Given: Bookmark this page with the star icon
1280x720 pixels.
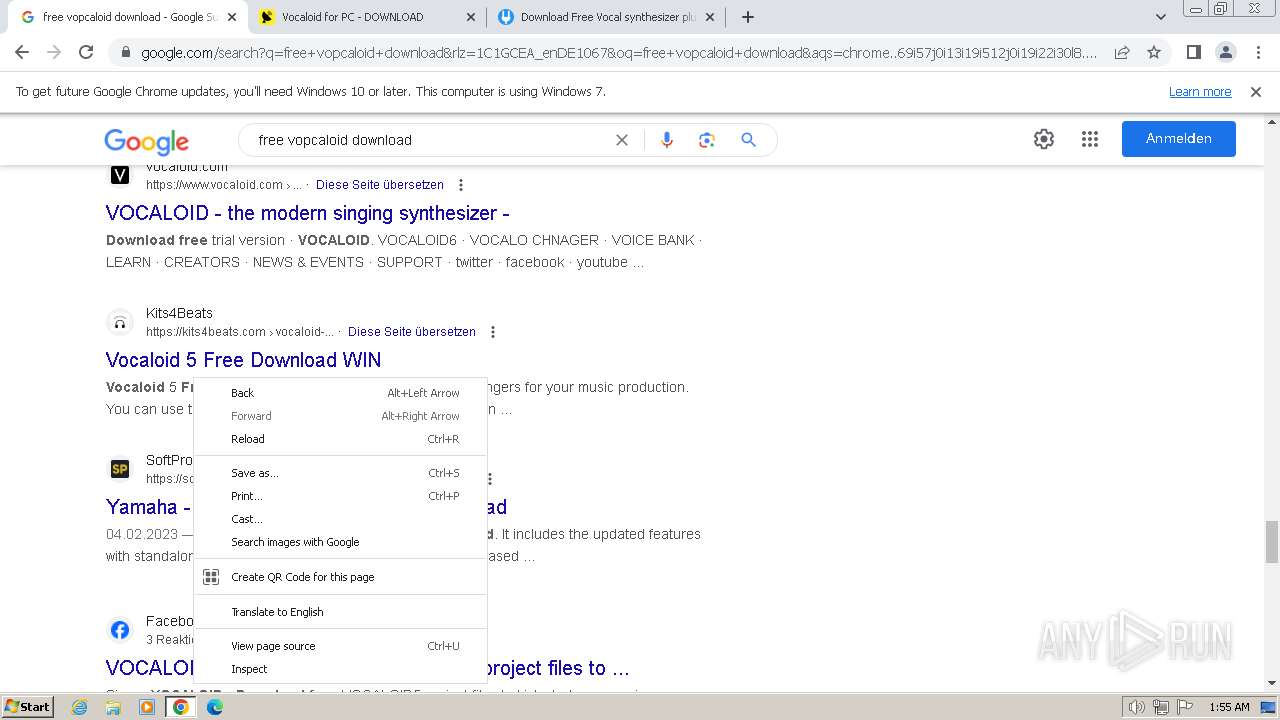Looking at the screenshot, I should point(1154,52).
